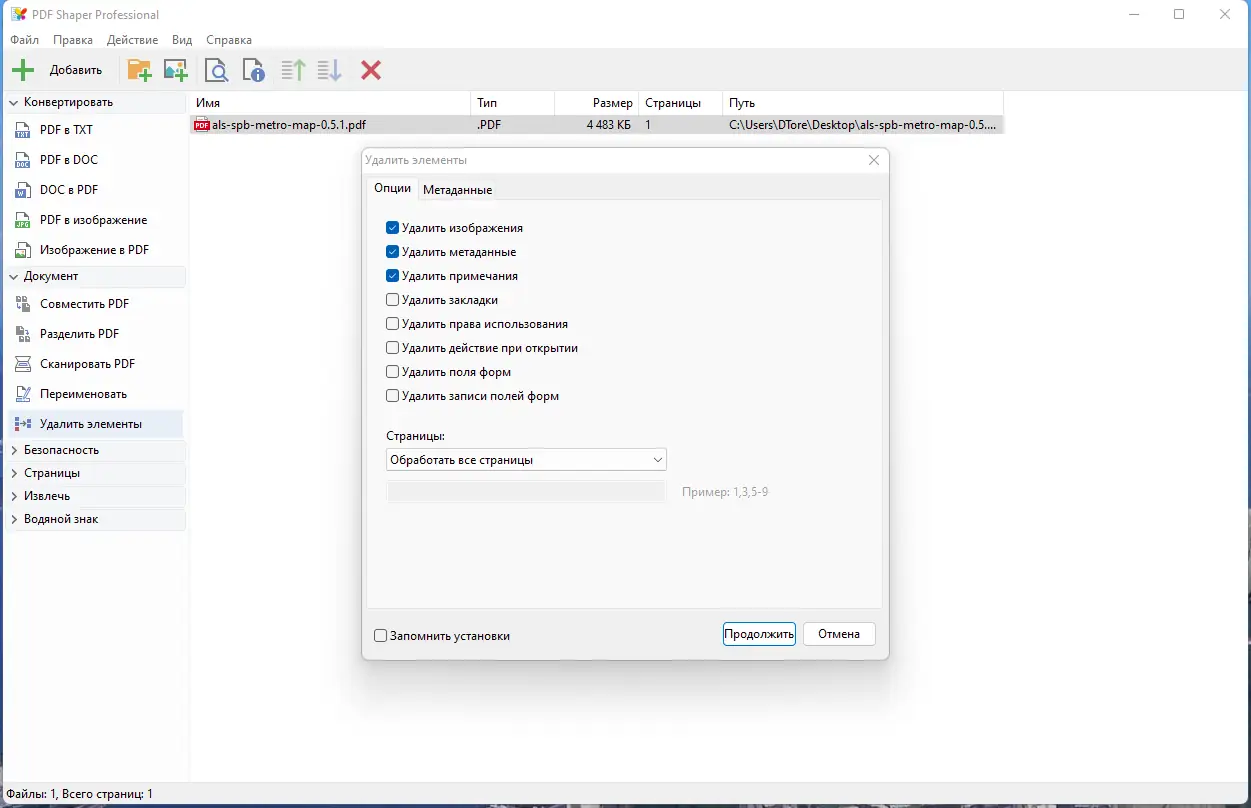1251x808 pixels.
Task: Sort by the Размер column header
Action: [596, 103]
